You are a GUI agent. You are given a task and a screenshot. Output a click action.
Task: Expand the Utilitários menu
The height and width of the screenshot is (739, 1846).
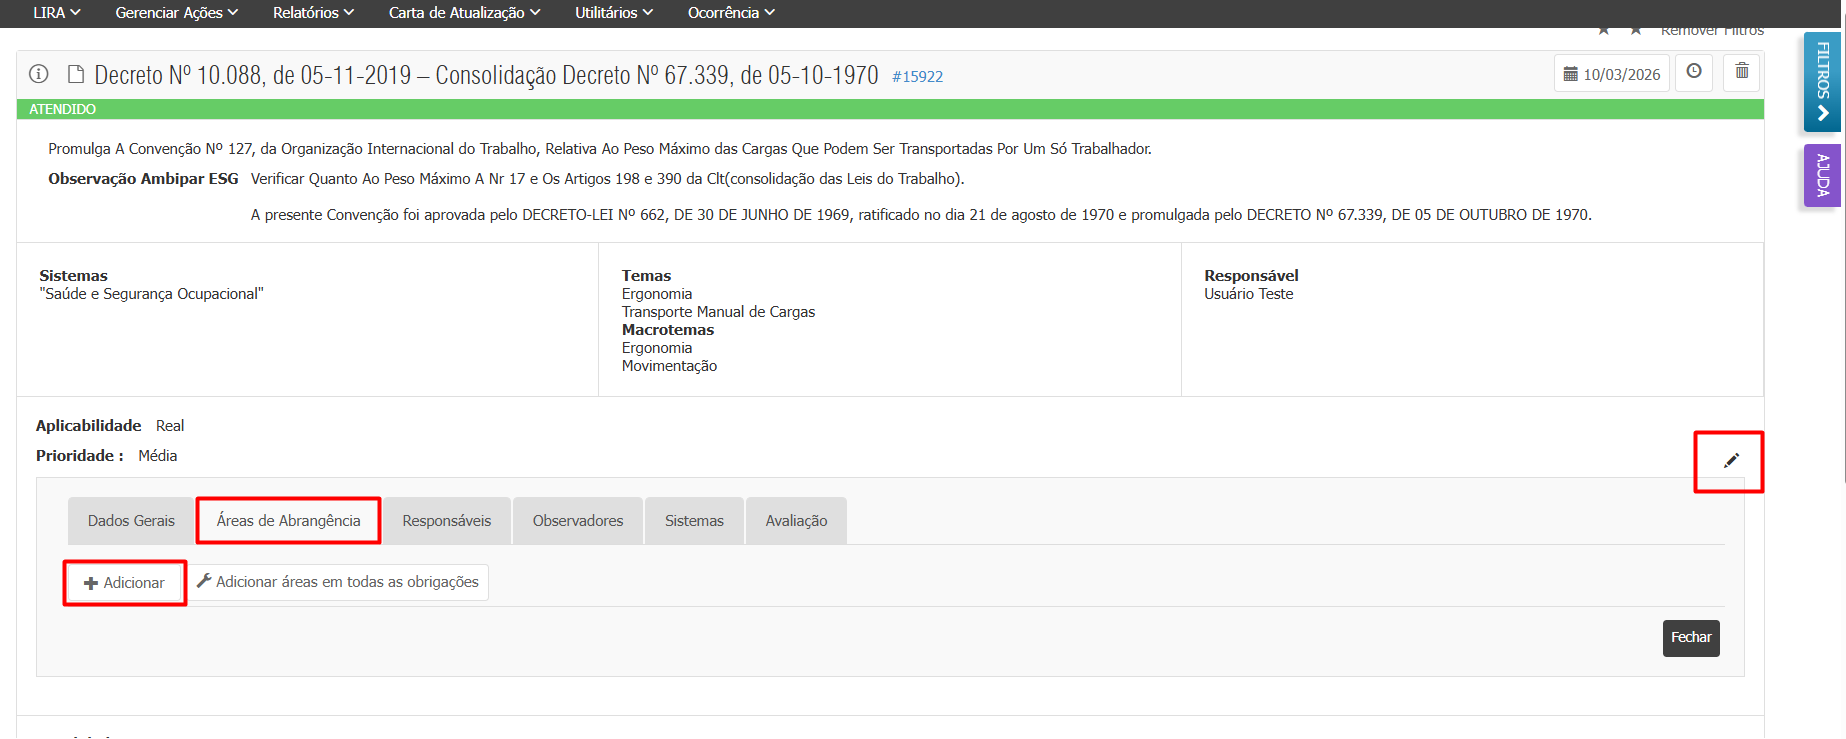(613, 13)
